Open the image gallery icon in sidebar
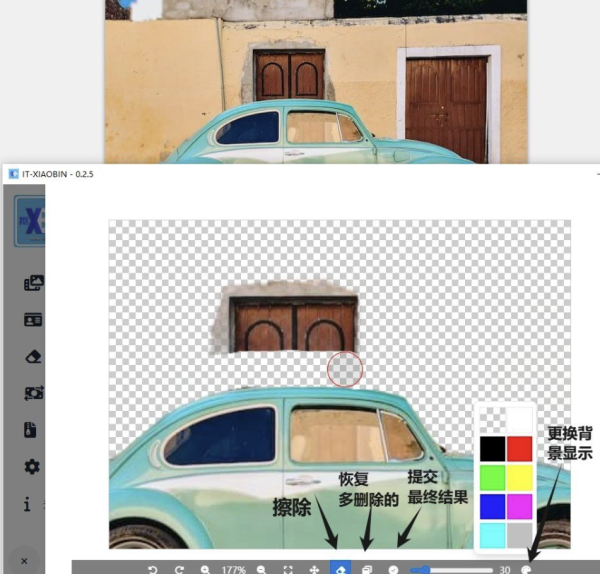600x574 pixels. (x=33, y=283)
